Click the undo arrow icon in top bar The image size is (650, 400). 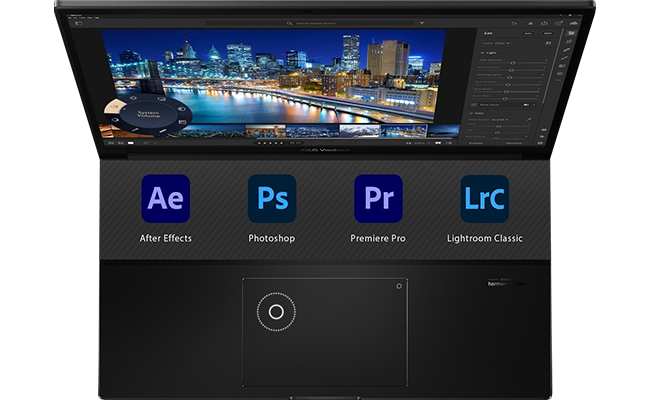coord(514,23)
